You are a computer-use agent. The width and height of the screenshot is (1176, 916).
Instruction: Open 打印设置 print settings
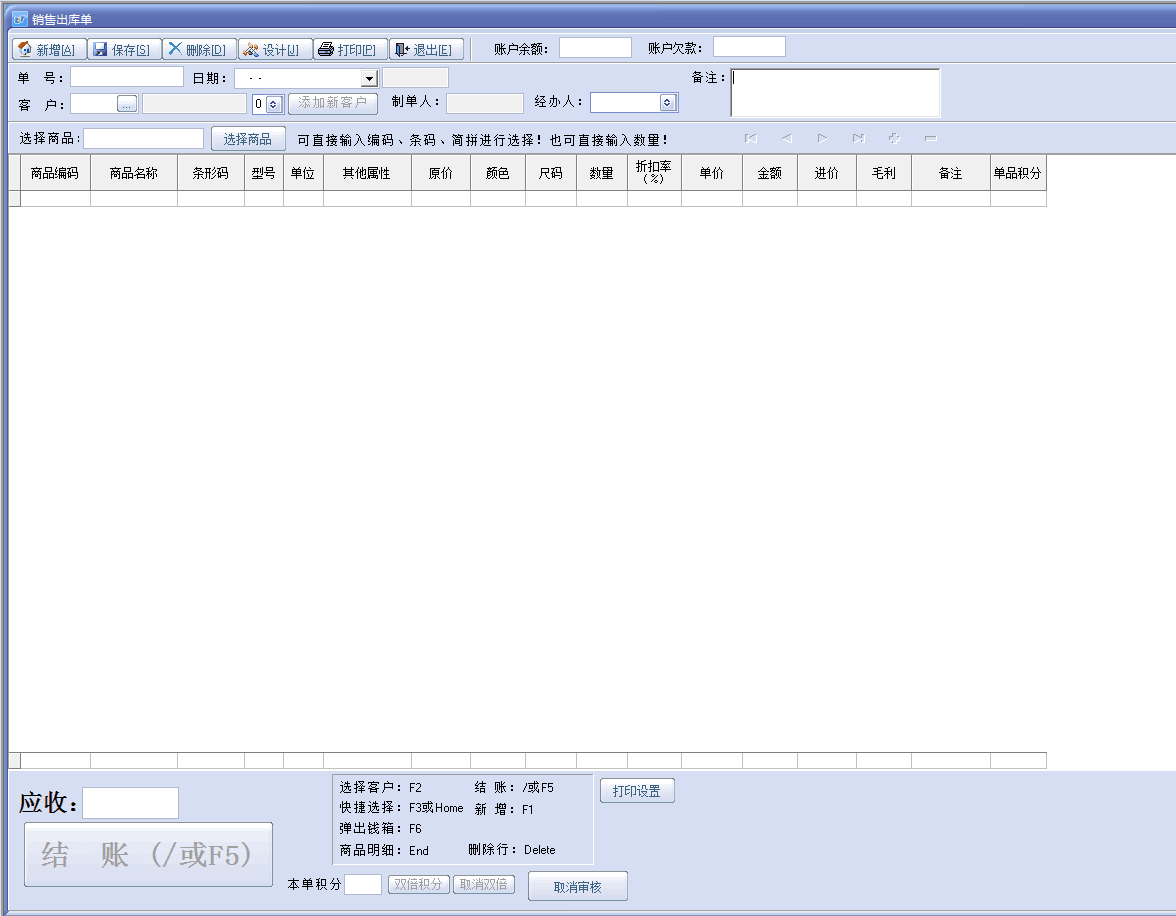[x=637, y=791]
